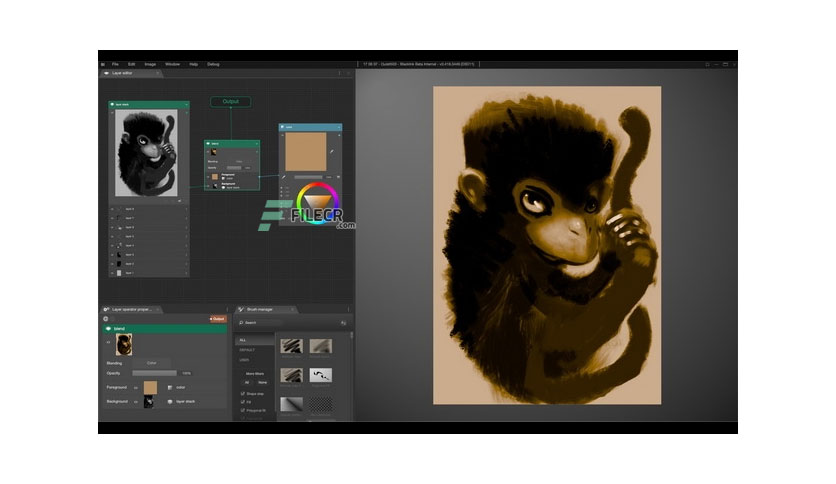Switch to Layer operator properties tab
The height and width of the screenshot is (484, 836).
point(131,309)
